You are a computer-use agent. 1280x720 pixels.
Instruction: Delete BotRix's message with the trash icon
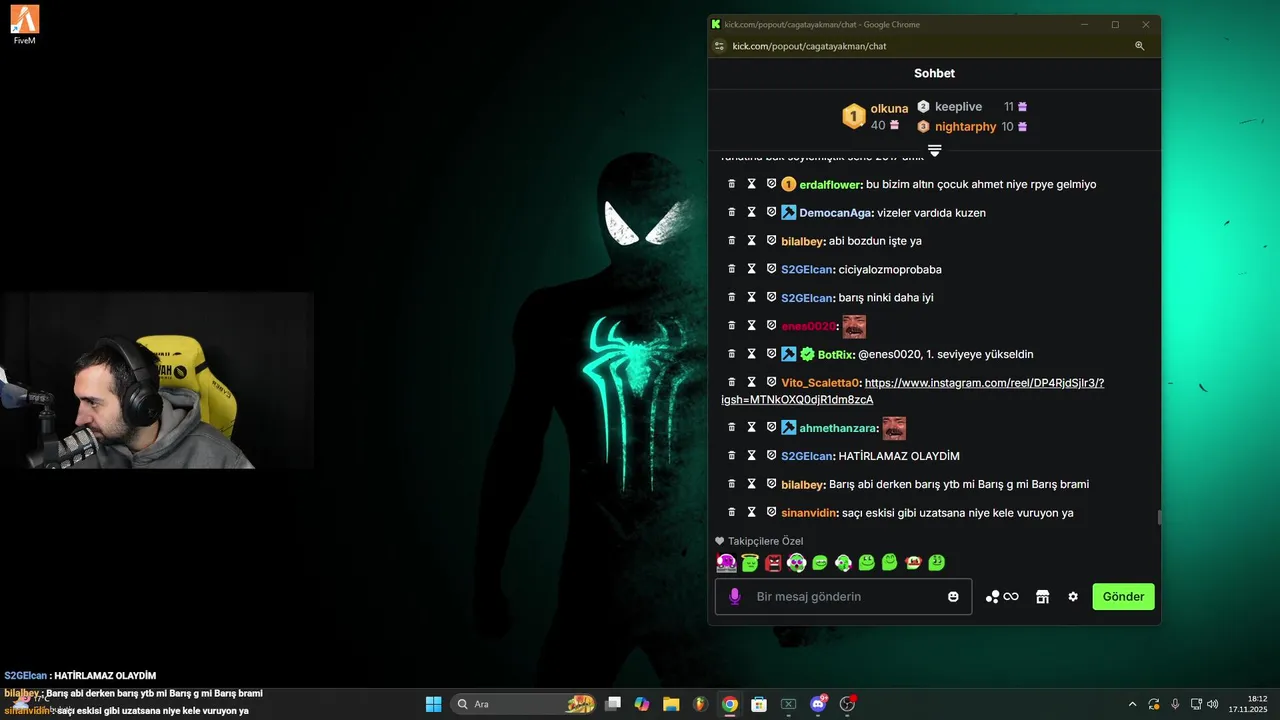click(x=732, y=353)
